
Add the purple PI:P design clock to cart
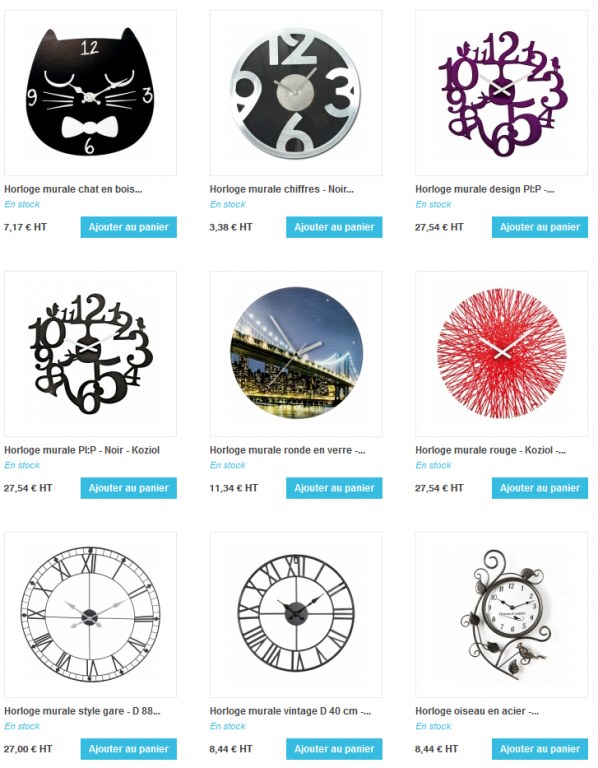coord(540,227)
